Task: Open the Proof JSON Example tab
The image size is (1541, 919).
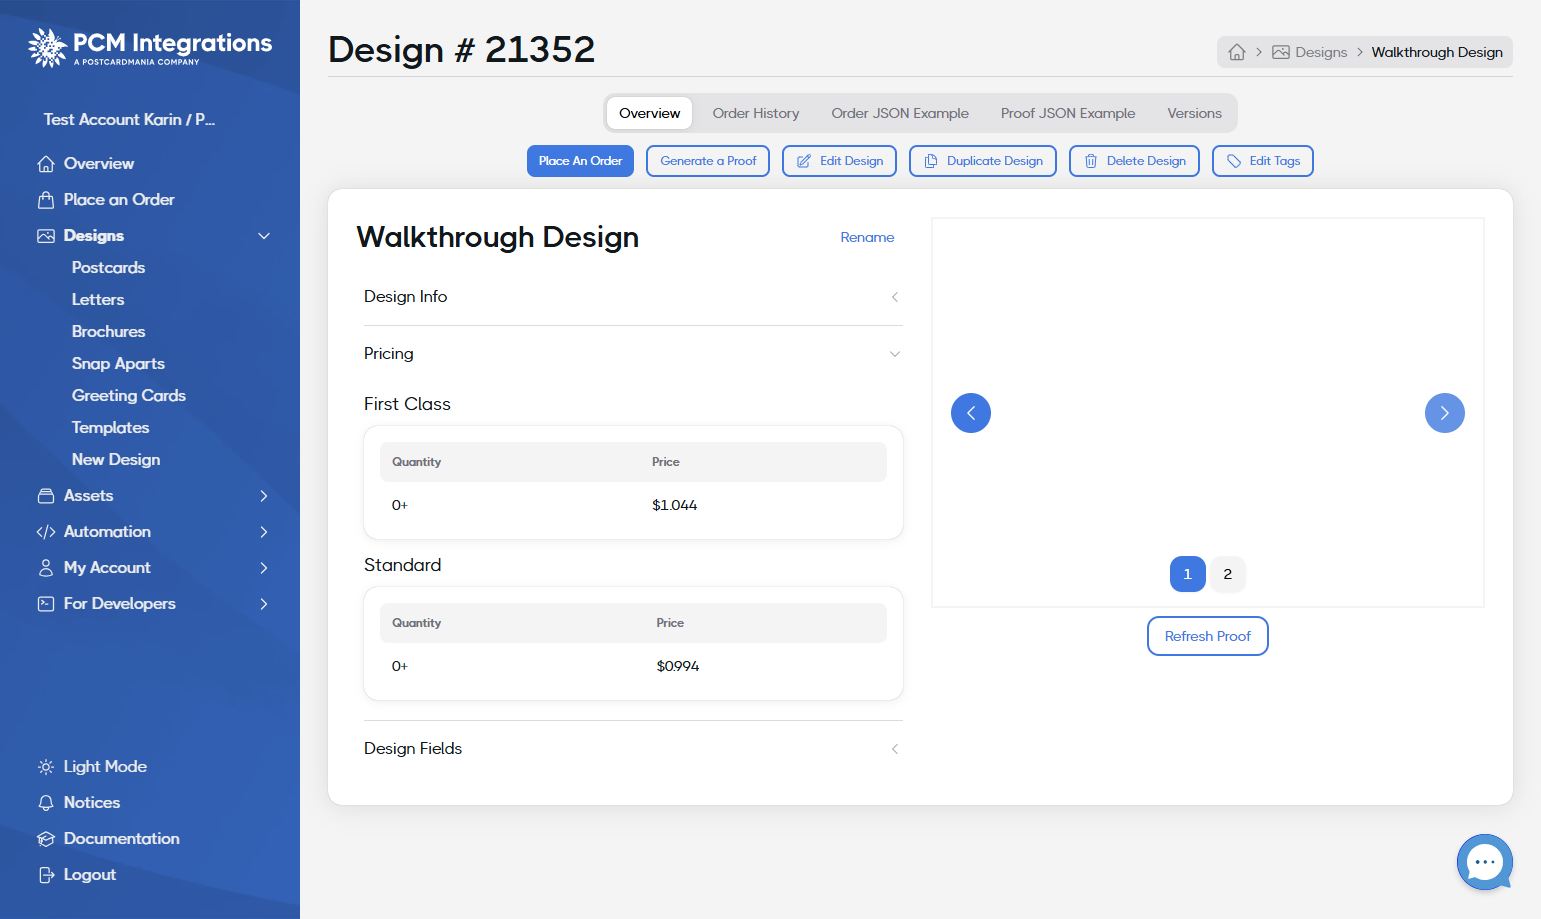Action: [x=1068, y=113]
